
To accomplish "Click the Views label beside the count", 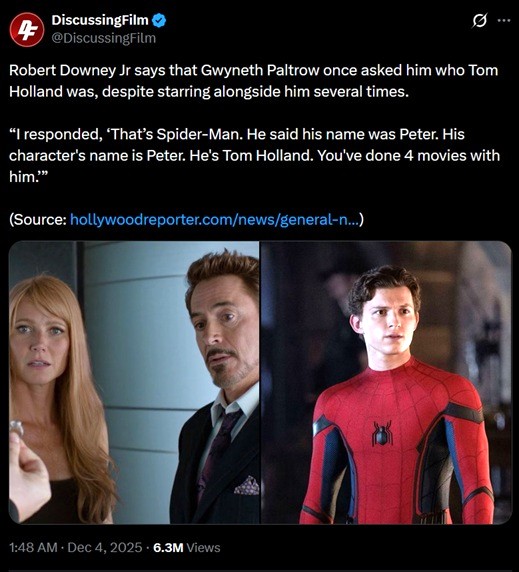I will tap(204, 547).
